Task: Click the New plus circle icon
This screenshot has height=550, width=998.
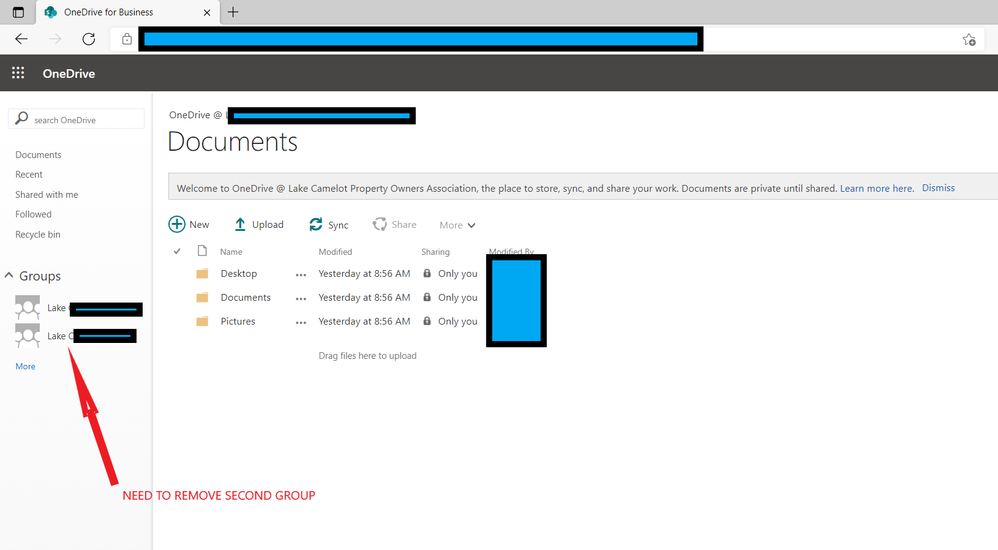Action: pyautogui.click(x=176, y=224)
